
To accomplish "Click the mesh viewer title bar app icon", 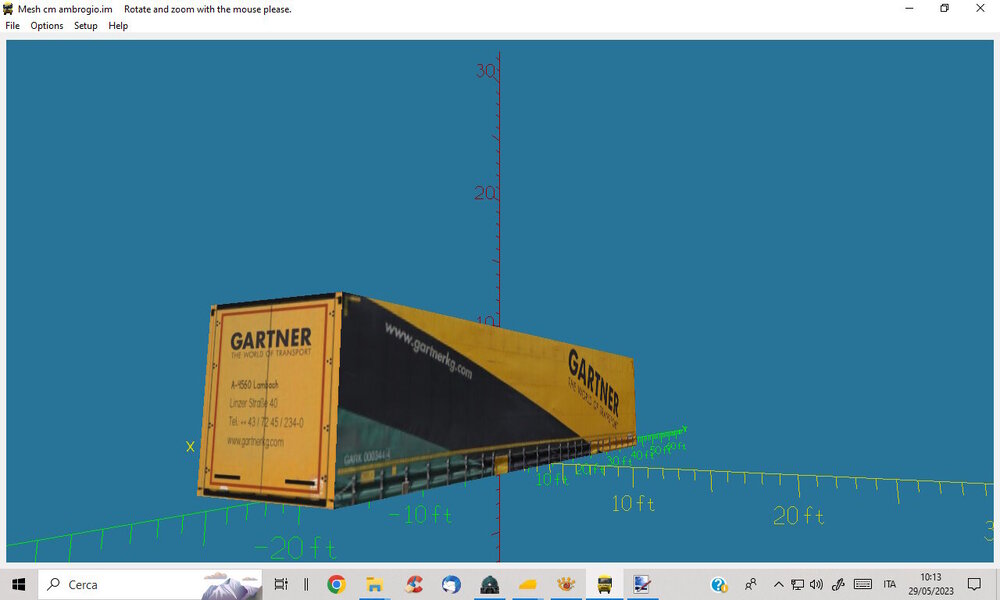I will pyautogui.click(x=8, y=9).
